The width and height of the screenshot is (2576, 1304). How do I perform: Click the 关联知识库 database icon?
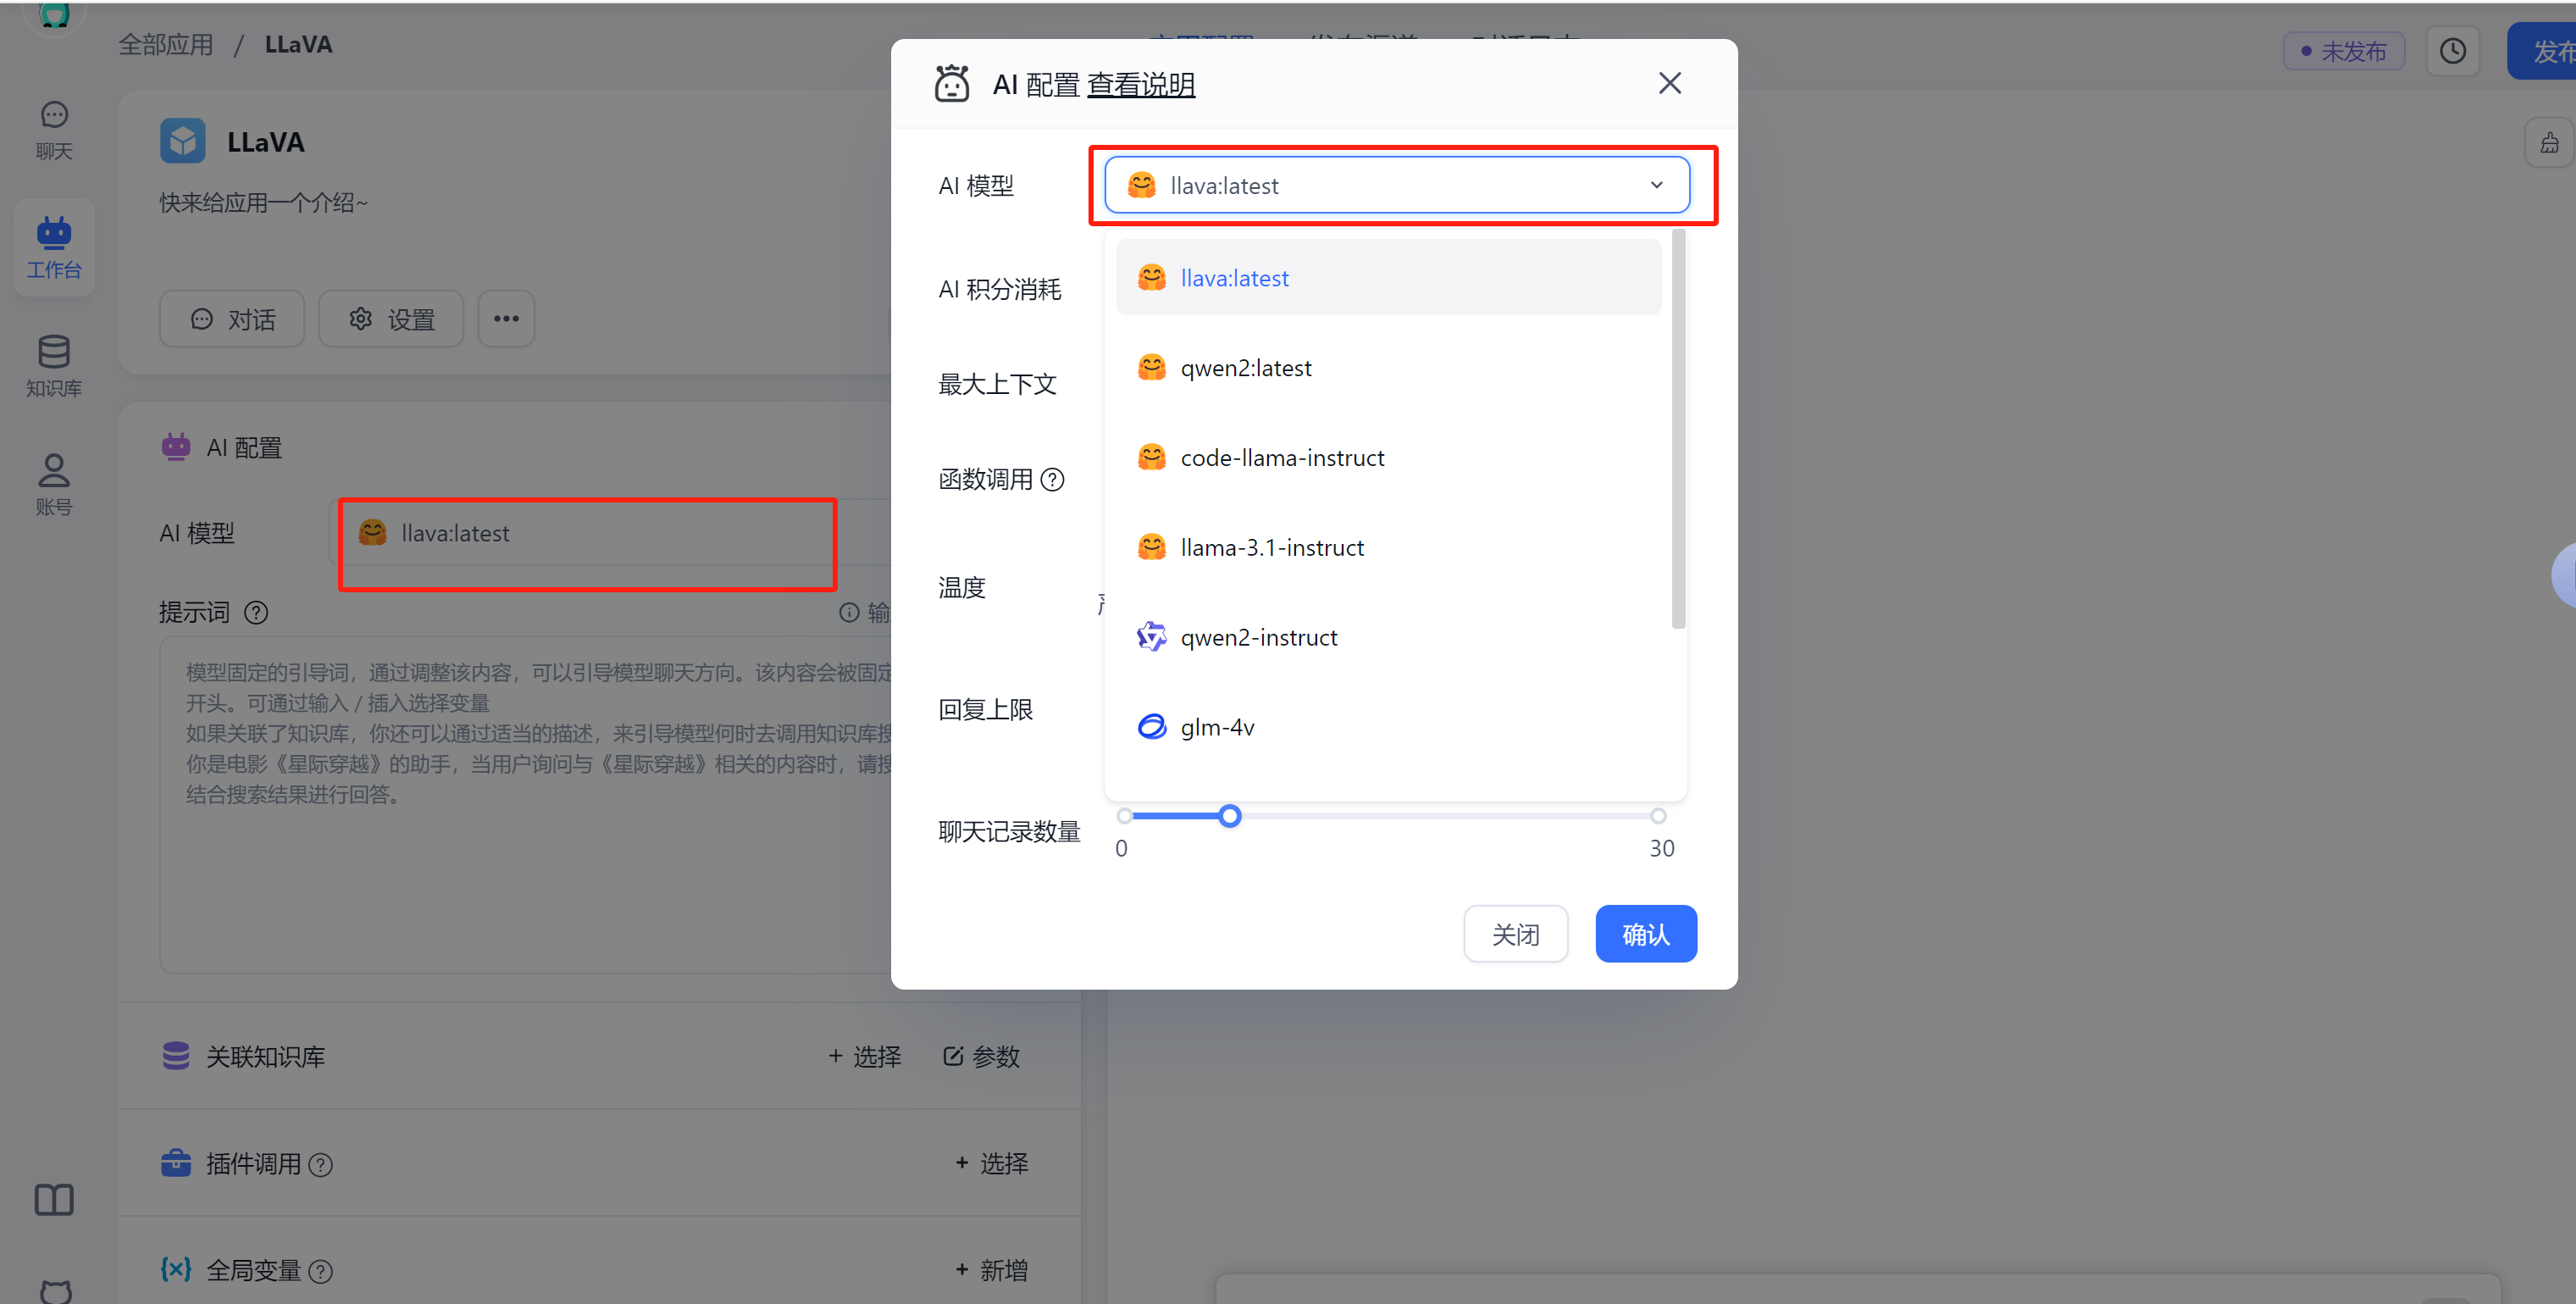(x=176, y=1056)
